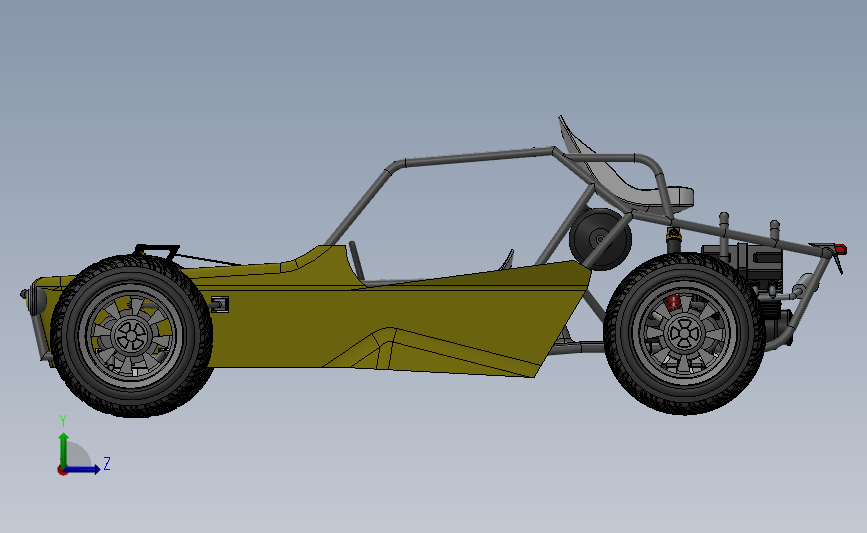The image size is (867, 533).
Task: Select the side marker light near front wheel
Action: pos(220,304)
